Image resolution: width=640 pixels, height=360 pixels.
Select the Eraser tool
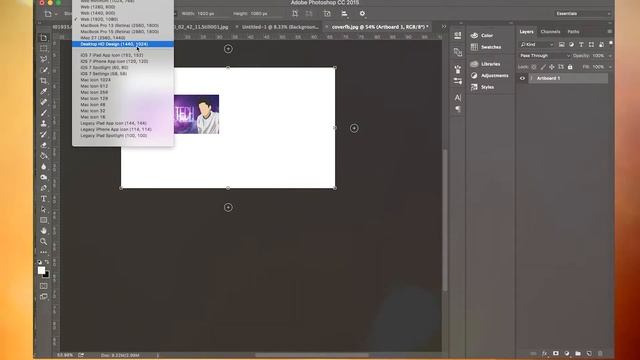click(44, 145)
